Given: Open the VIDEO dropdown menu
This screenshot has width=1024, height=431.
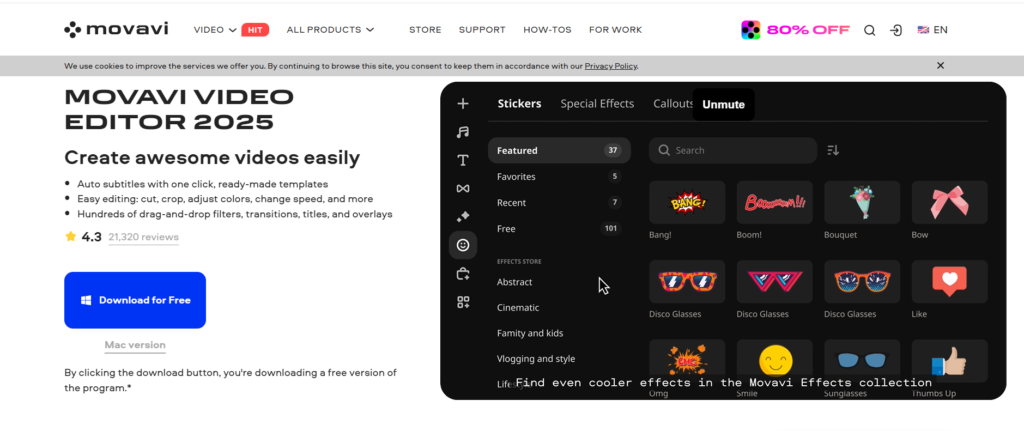Looking at the screenshot, I should [x=215, y=30].
